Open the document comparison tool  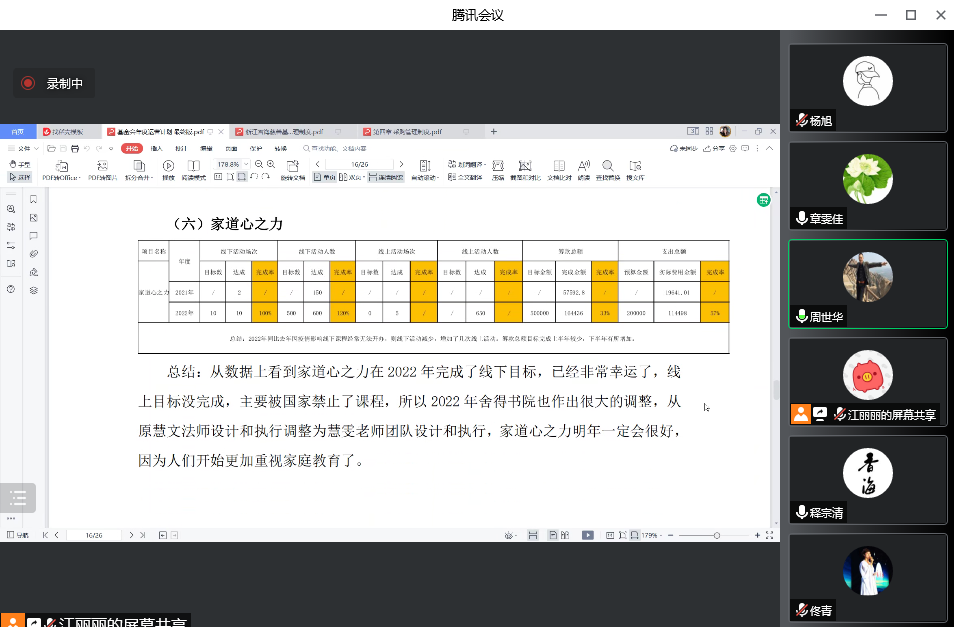point(559,170)
